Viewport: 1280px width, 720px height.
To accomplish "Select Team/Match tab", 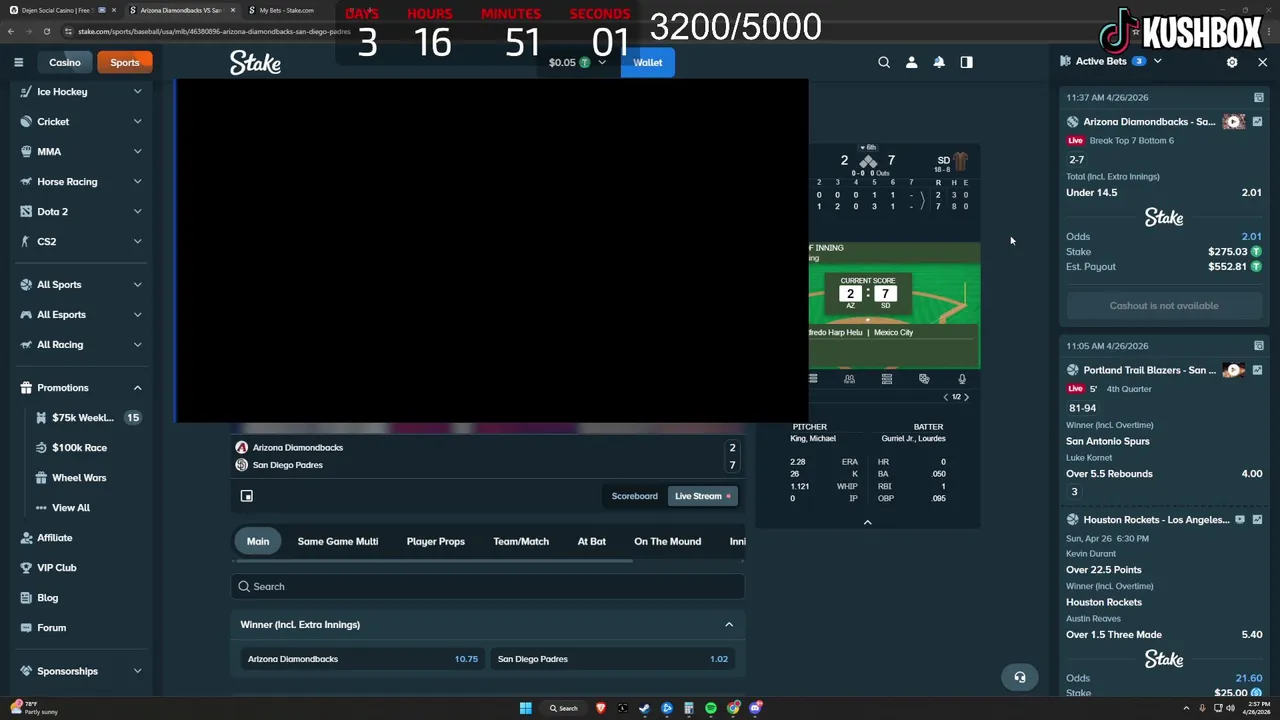I will pos(521,542).
